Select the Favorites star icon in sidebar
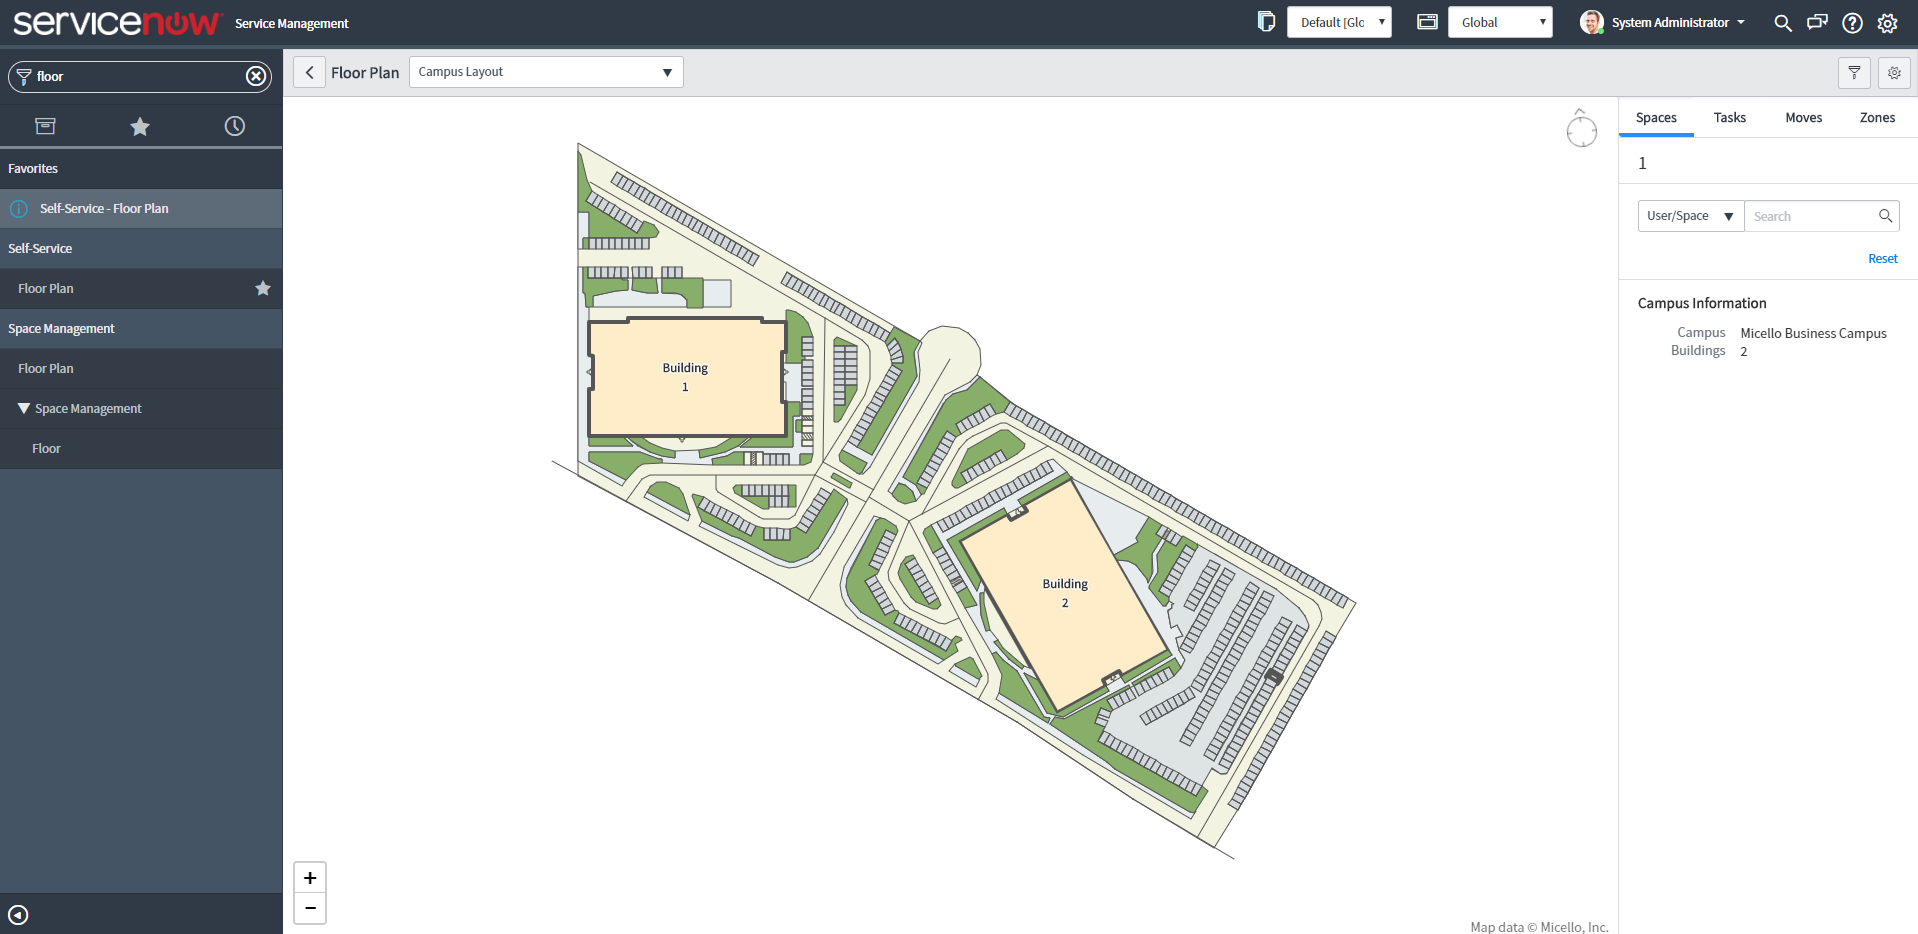Viewport: 1918px width, 934px height. point(139,126)
